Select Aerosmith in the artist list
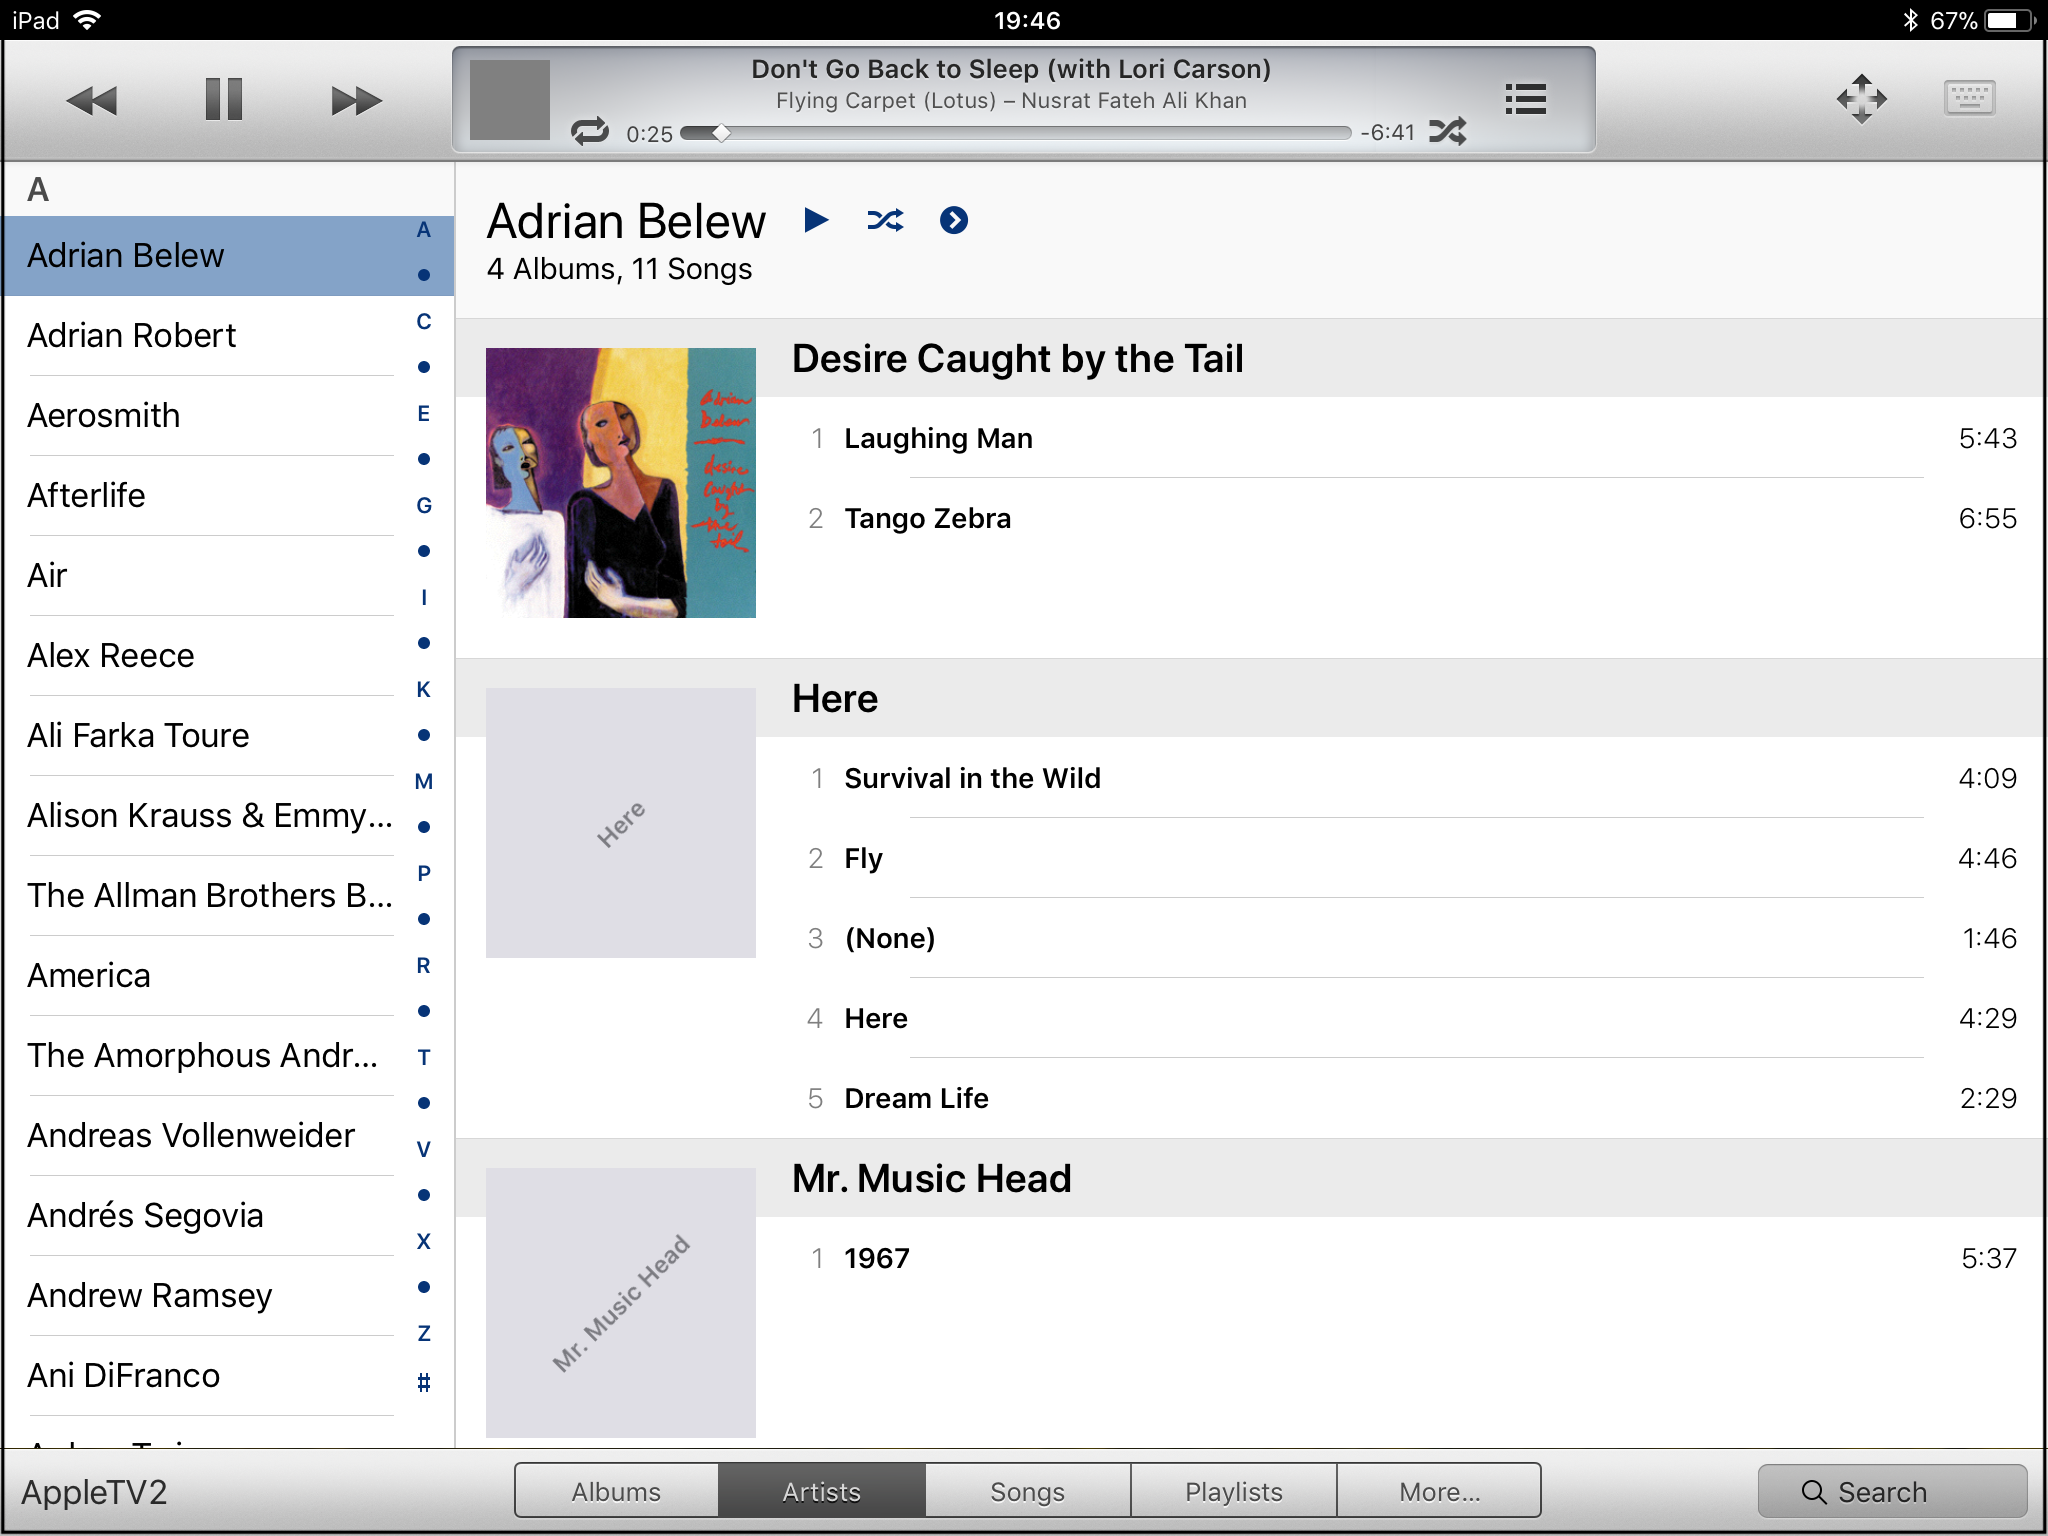Viewport: 2048px width, 1536px height. (x=104, y=415)
